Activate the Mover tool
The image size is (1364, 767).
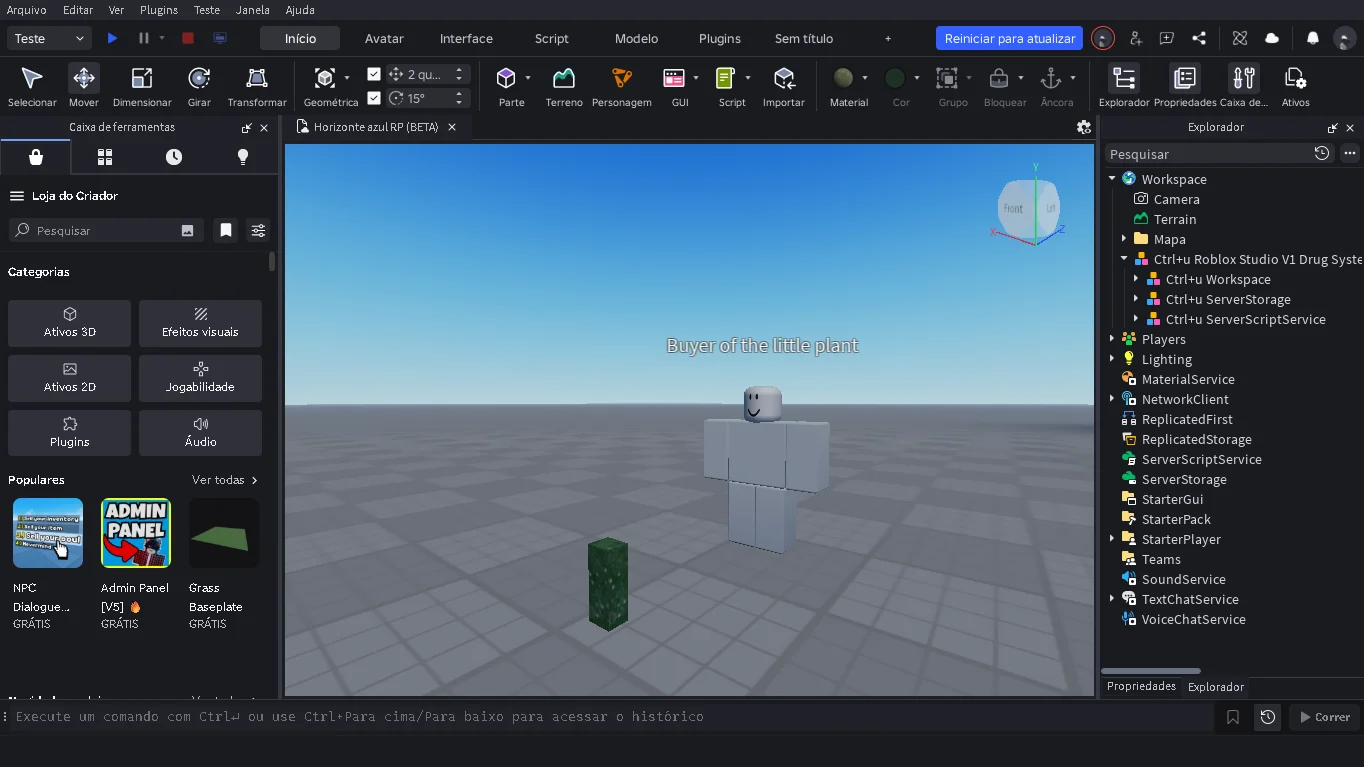84,86
